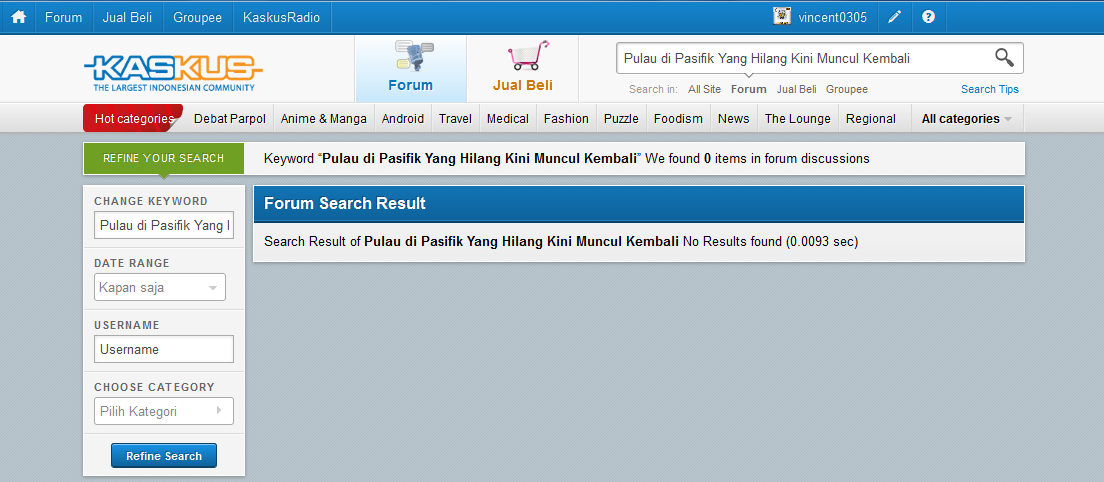Click the Hot categories red label

click(x=133, y=118)
